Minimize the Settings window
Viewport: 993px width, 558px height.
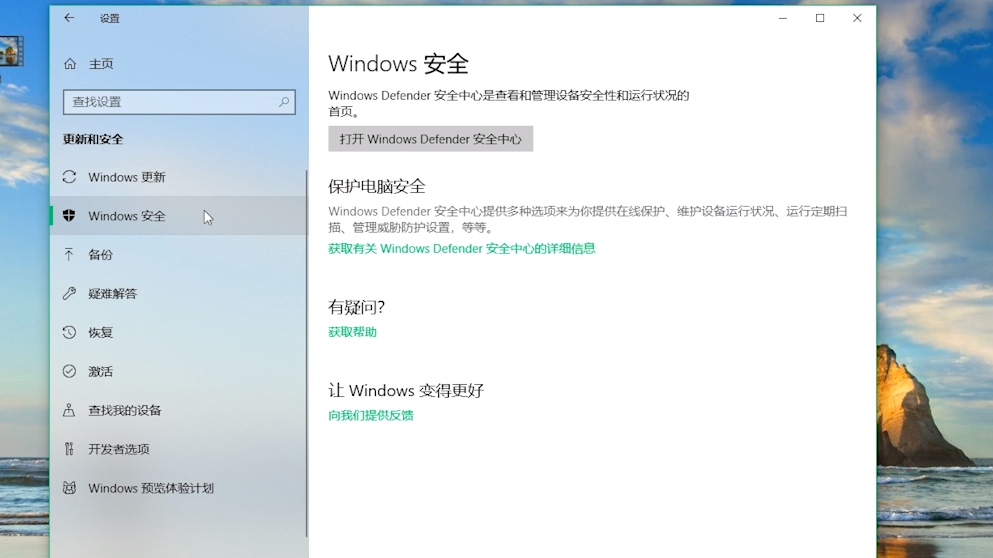tap(783, 18)
